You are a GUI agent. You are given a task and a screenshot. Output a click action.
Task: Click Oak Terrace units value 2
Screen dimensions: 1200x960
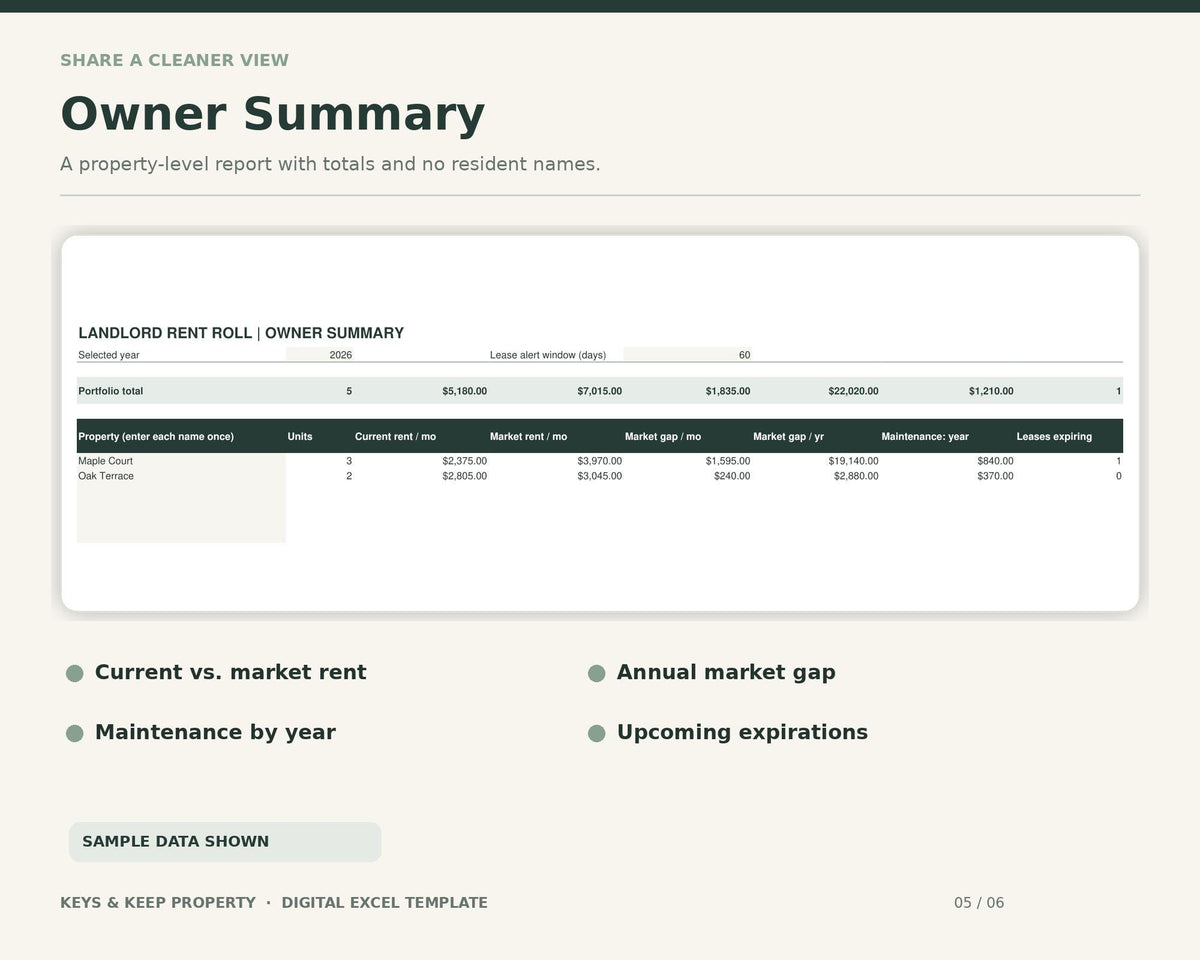point(349,476)
